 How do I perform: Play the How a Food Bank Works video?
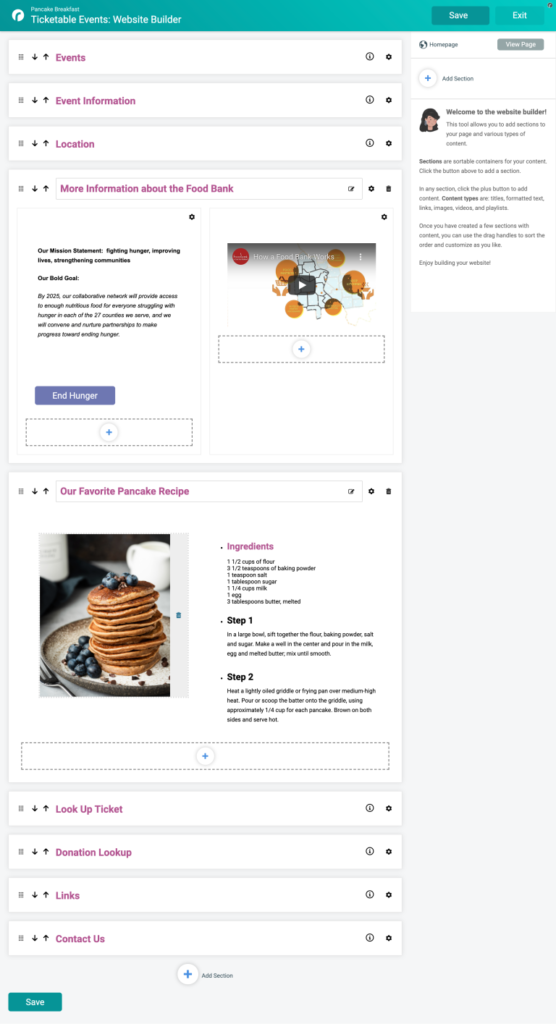pyautogui.click(x=301, y=285)
